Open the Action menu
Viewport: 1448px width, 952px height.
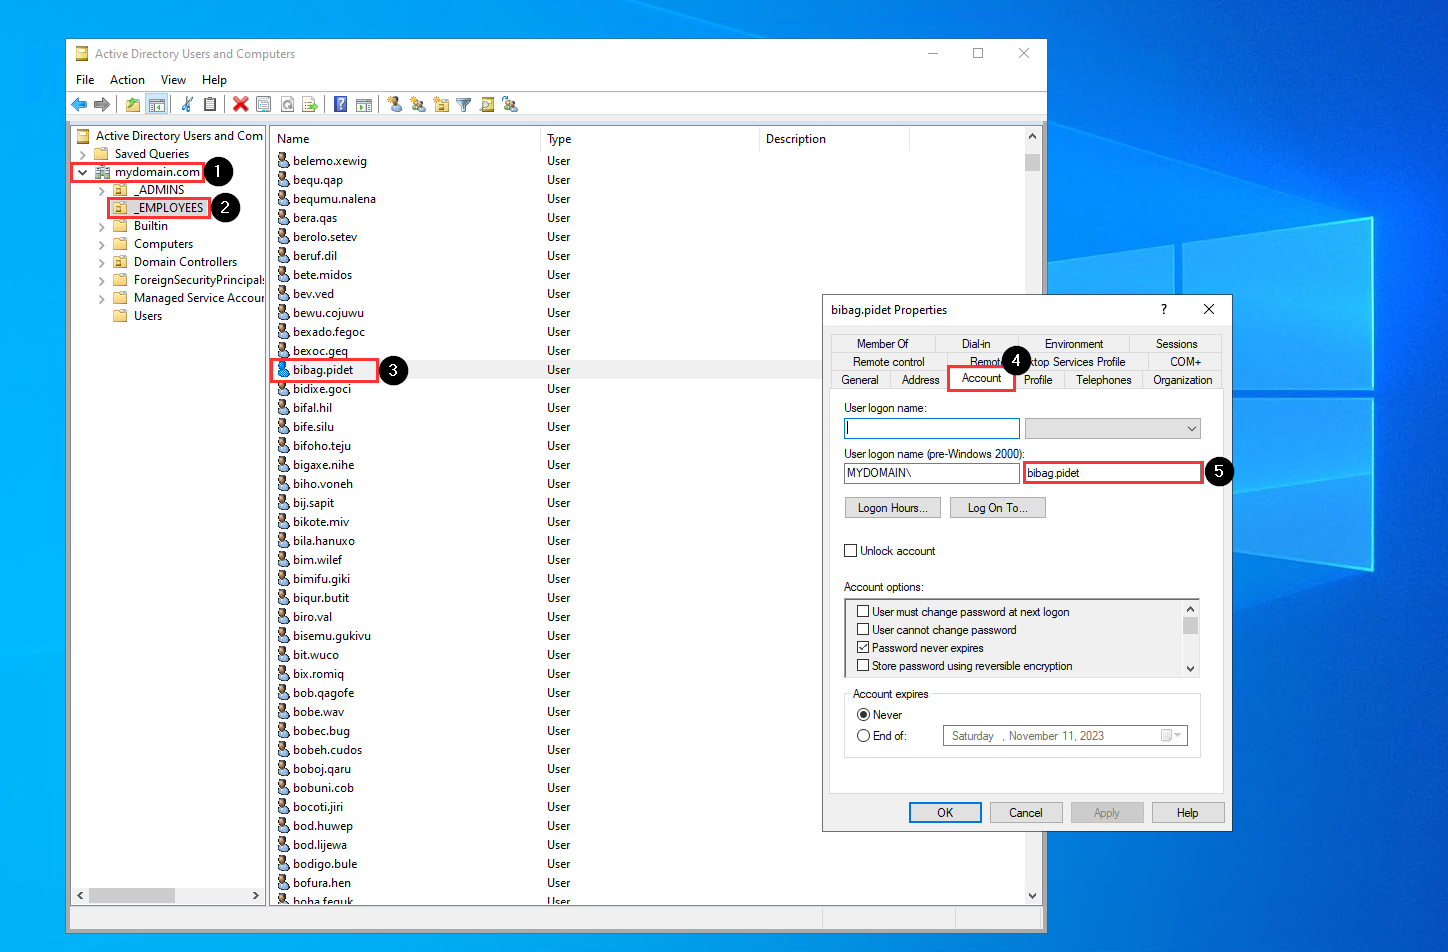(127, 80)
